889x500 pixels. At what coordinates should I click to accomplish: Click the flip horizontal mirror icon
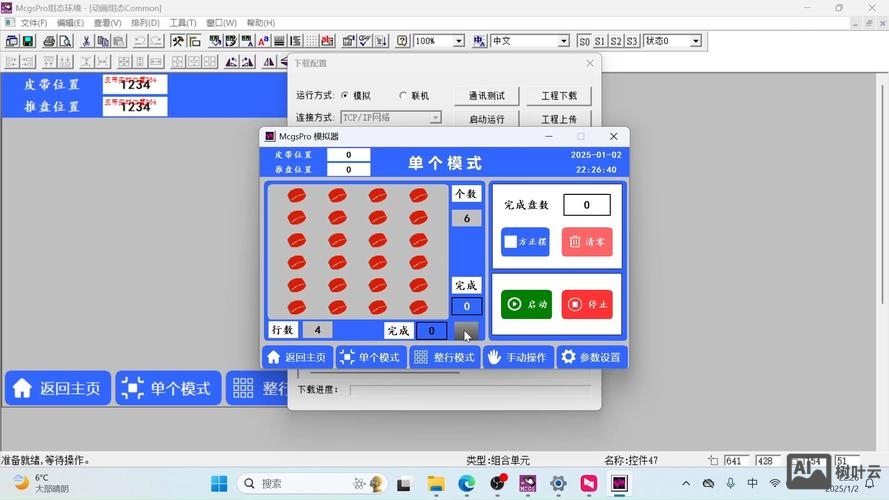(x=269, y=62)
